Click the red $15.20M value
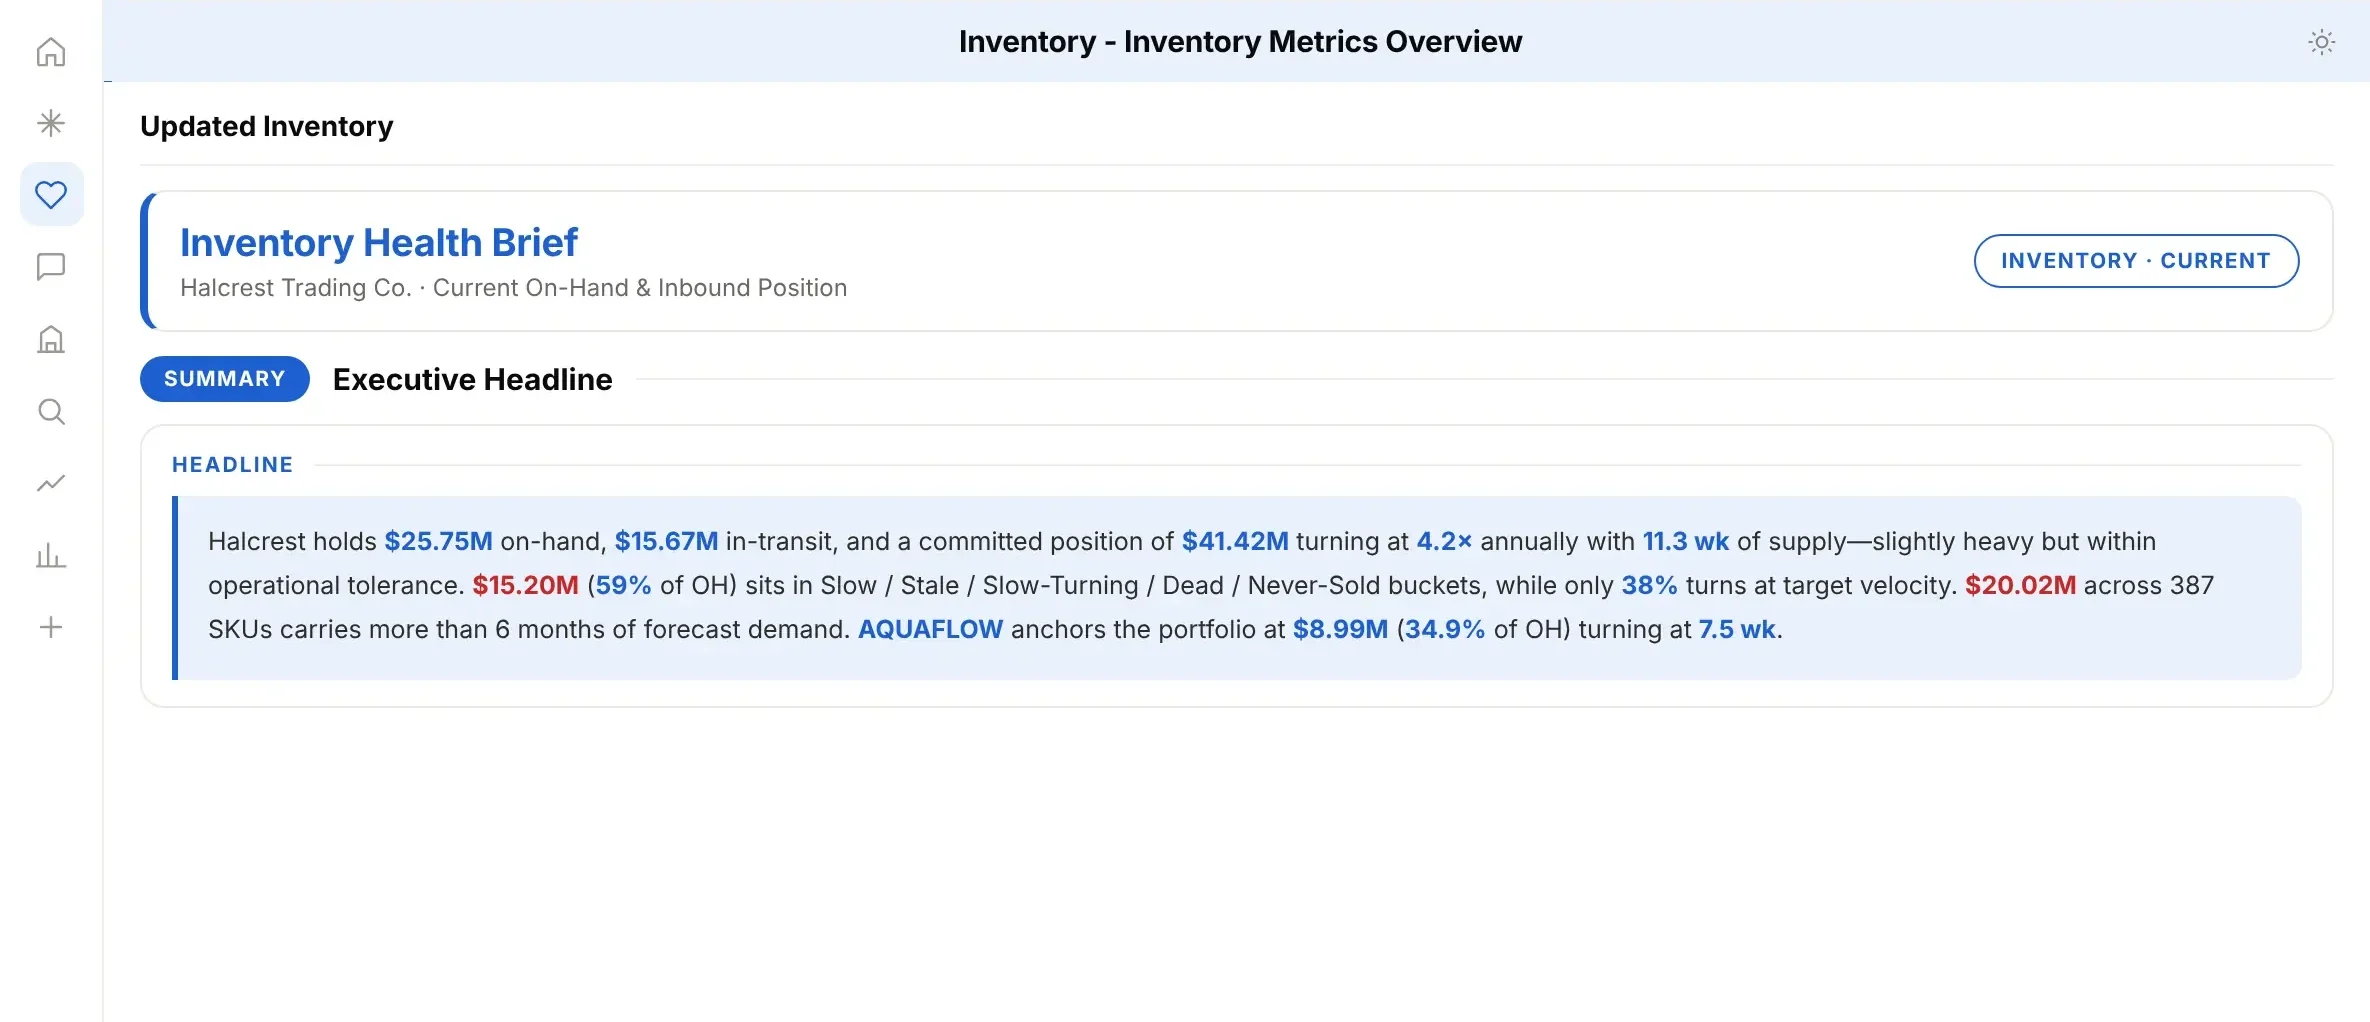The height and width of the screenshot is (1022, 2370). [x=526, y=585]
